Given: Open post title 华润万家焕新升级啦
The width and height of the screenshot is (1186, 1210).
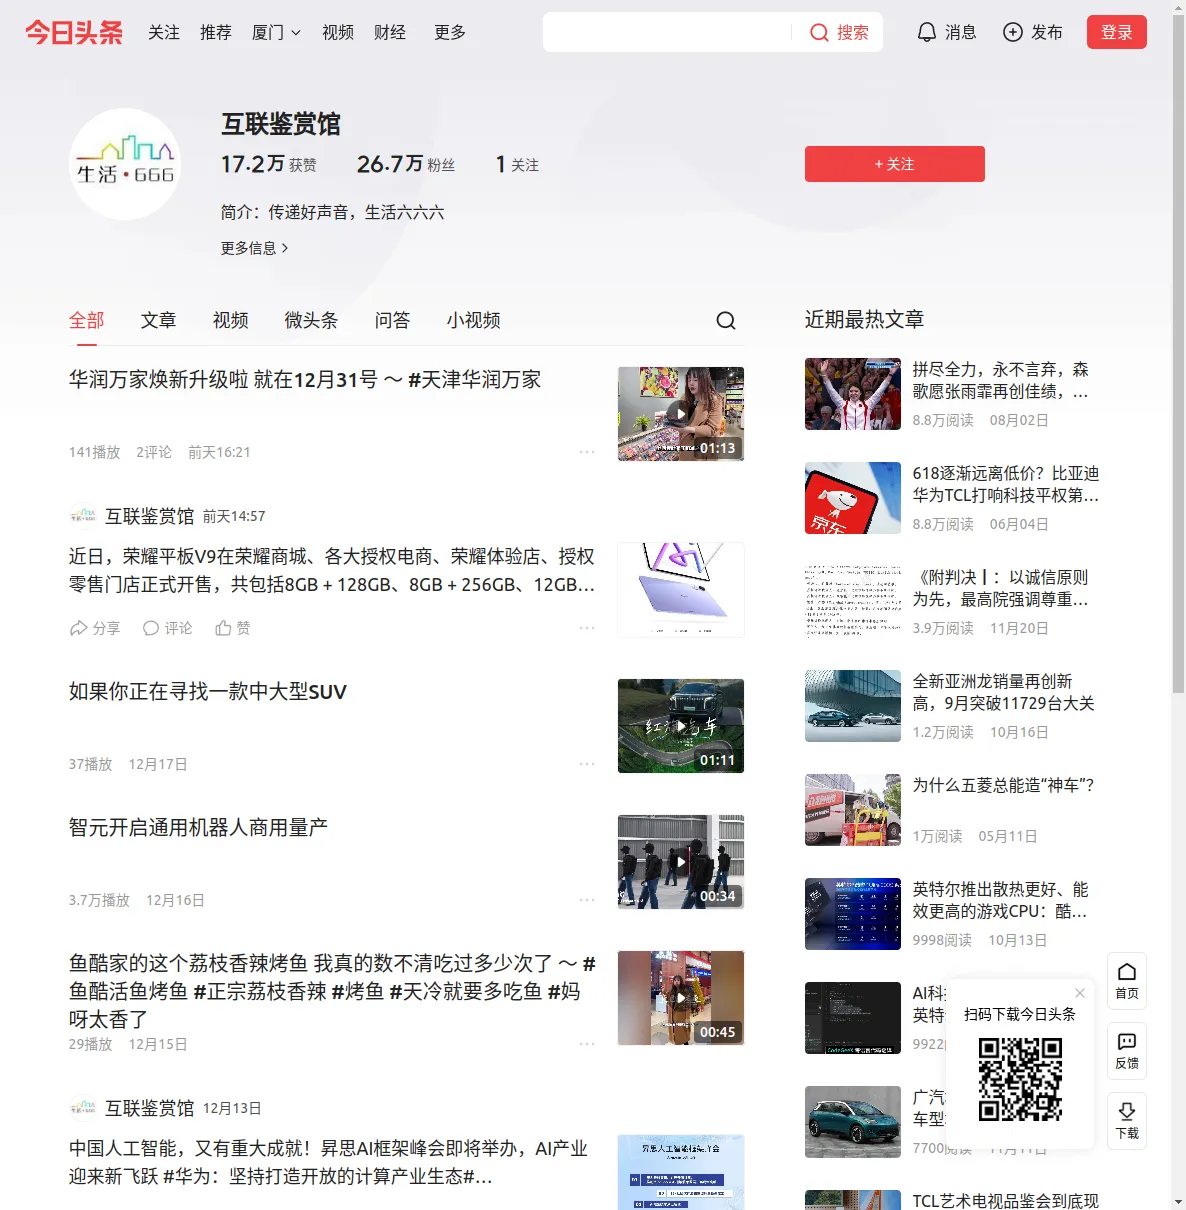Looking at the screenshot, I should [305, 380].
